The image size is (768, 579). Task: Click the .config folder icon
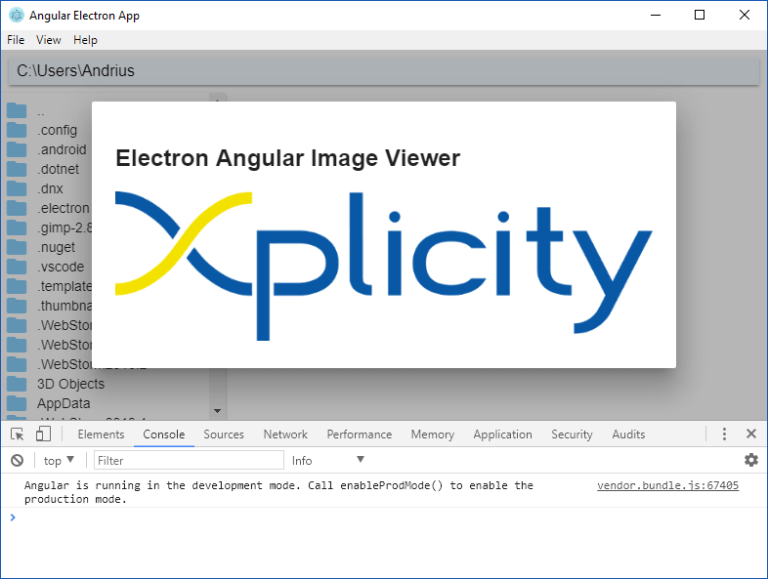point(17,130)
